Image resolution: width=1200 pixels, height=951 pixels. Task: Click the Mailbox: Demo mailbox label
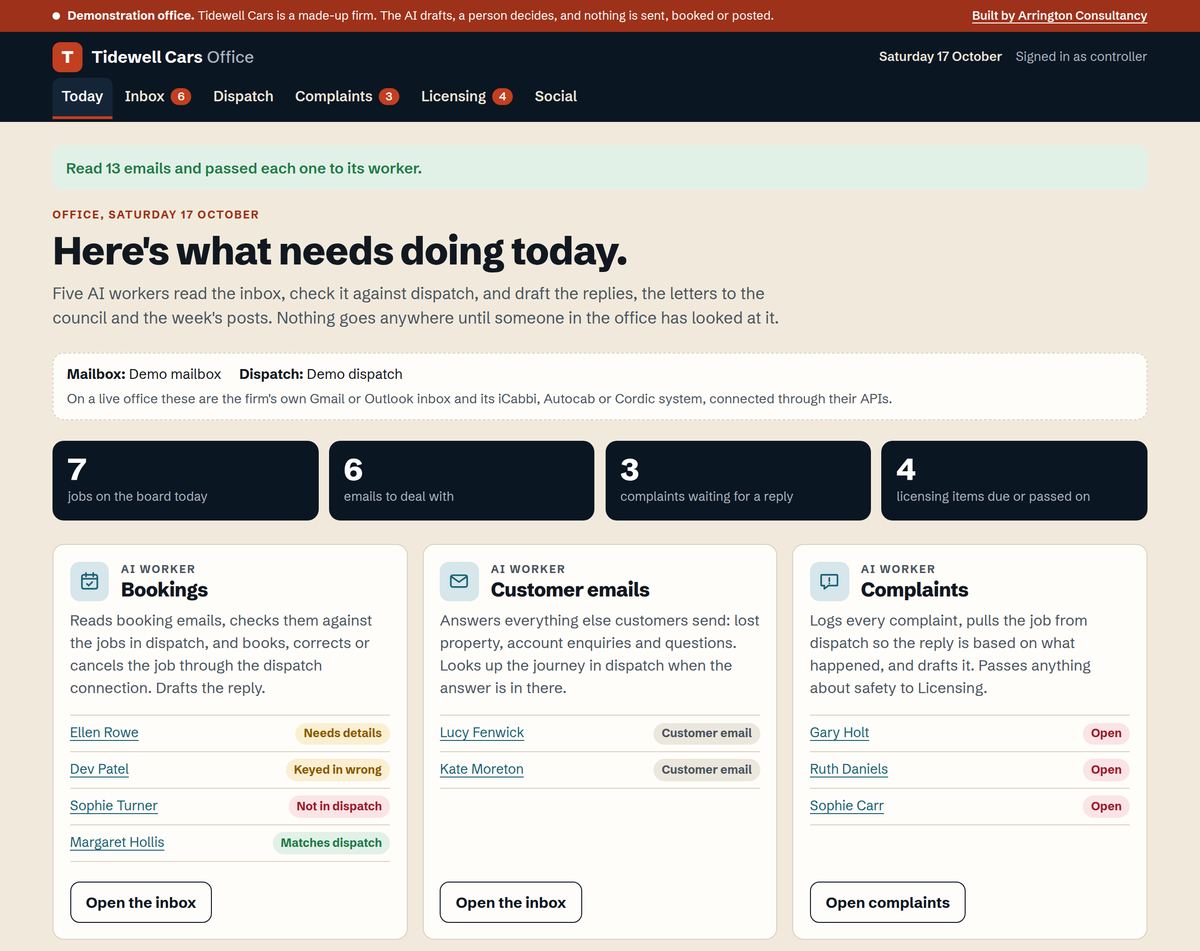point(144,374)
